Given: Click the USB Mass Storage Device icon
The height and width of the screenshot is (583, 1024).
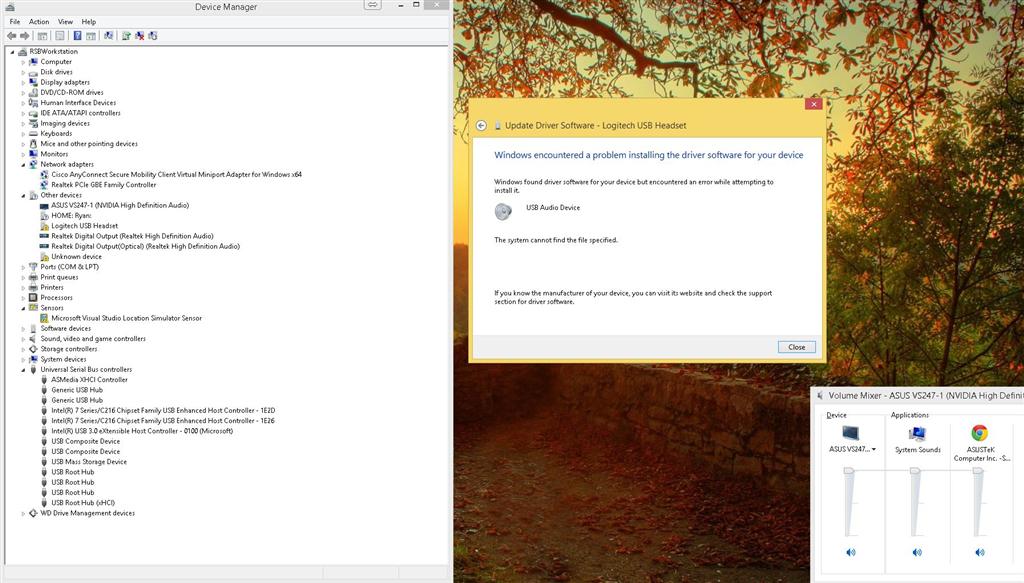Looking at the screenshot, I should [x=44, y=462].
